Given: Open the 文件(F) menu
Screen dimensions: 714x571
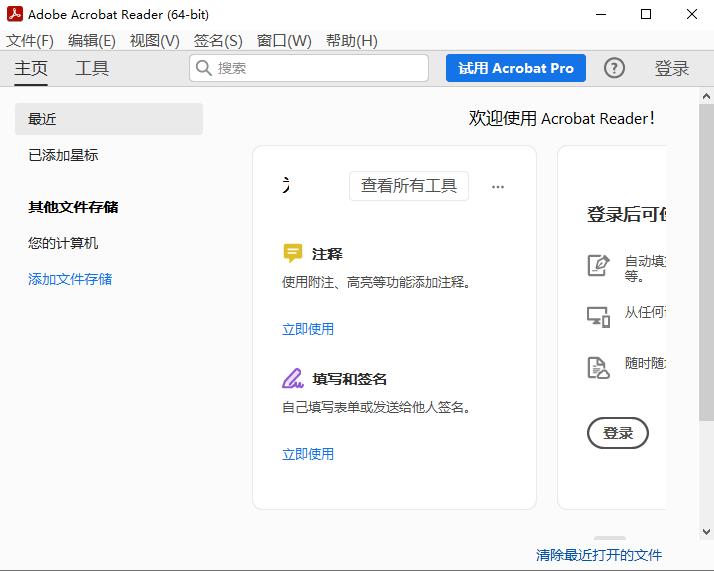Looking at the screenshot, I should point(30,41).
